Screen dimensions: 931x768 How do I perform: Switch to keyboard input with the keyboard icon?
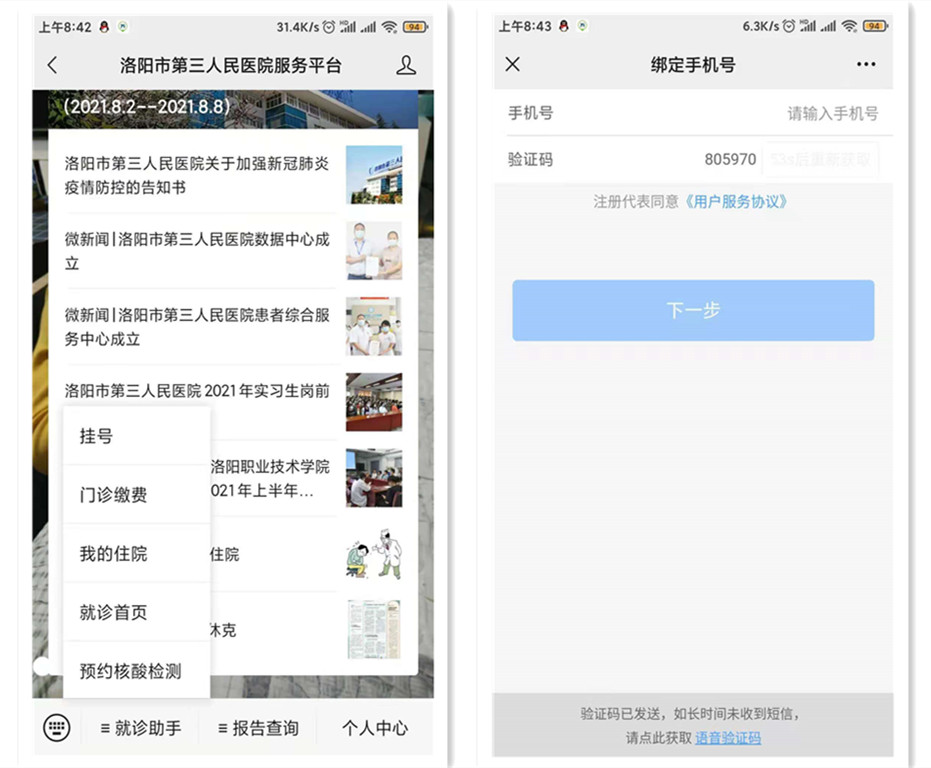[57, 727]
